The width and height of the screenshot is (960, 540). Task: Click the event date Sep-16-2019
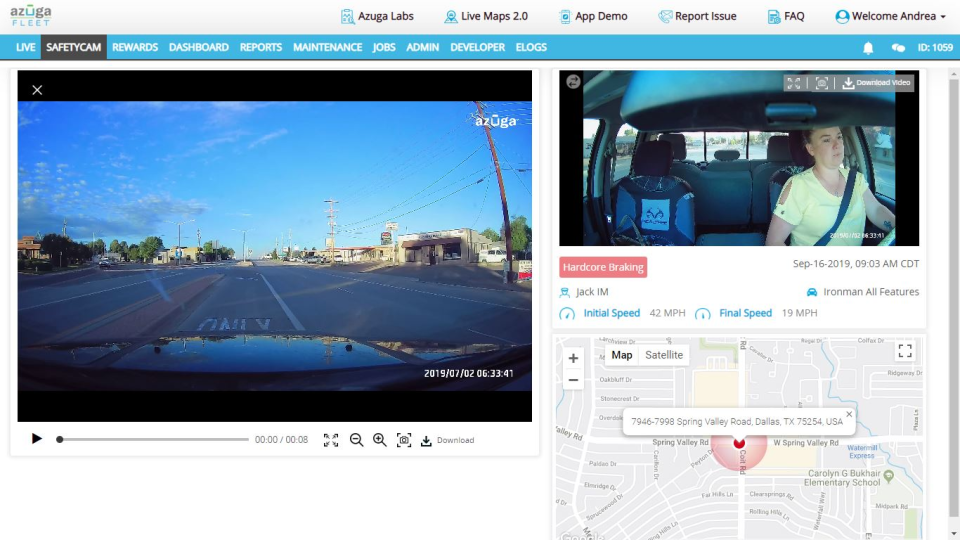click(855, 264)
